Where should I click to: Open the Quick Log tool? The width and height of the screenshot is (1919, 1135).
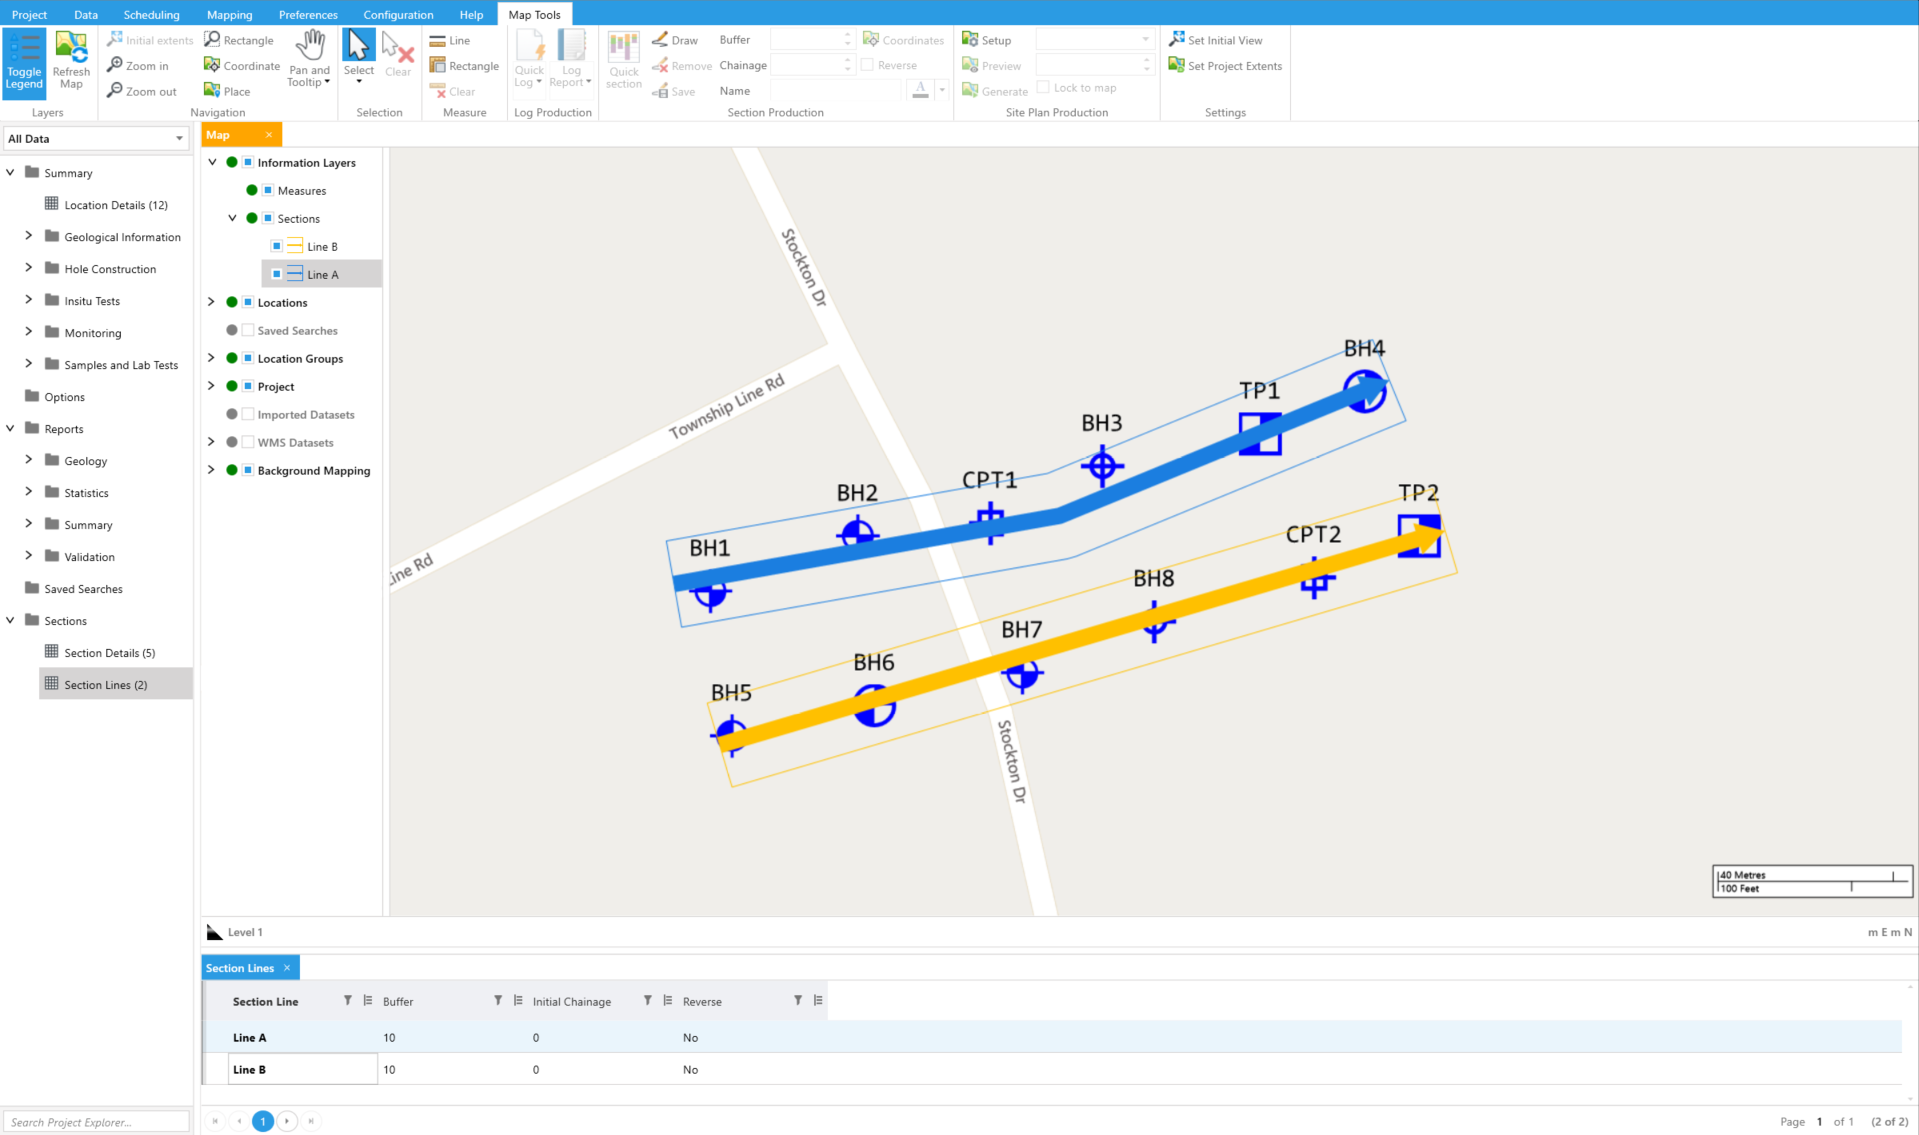529,60
